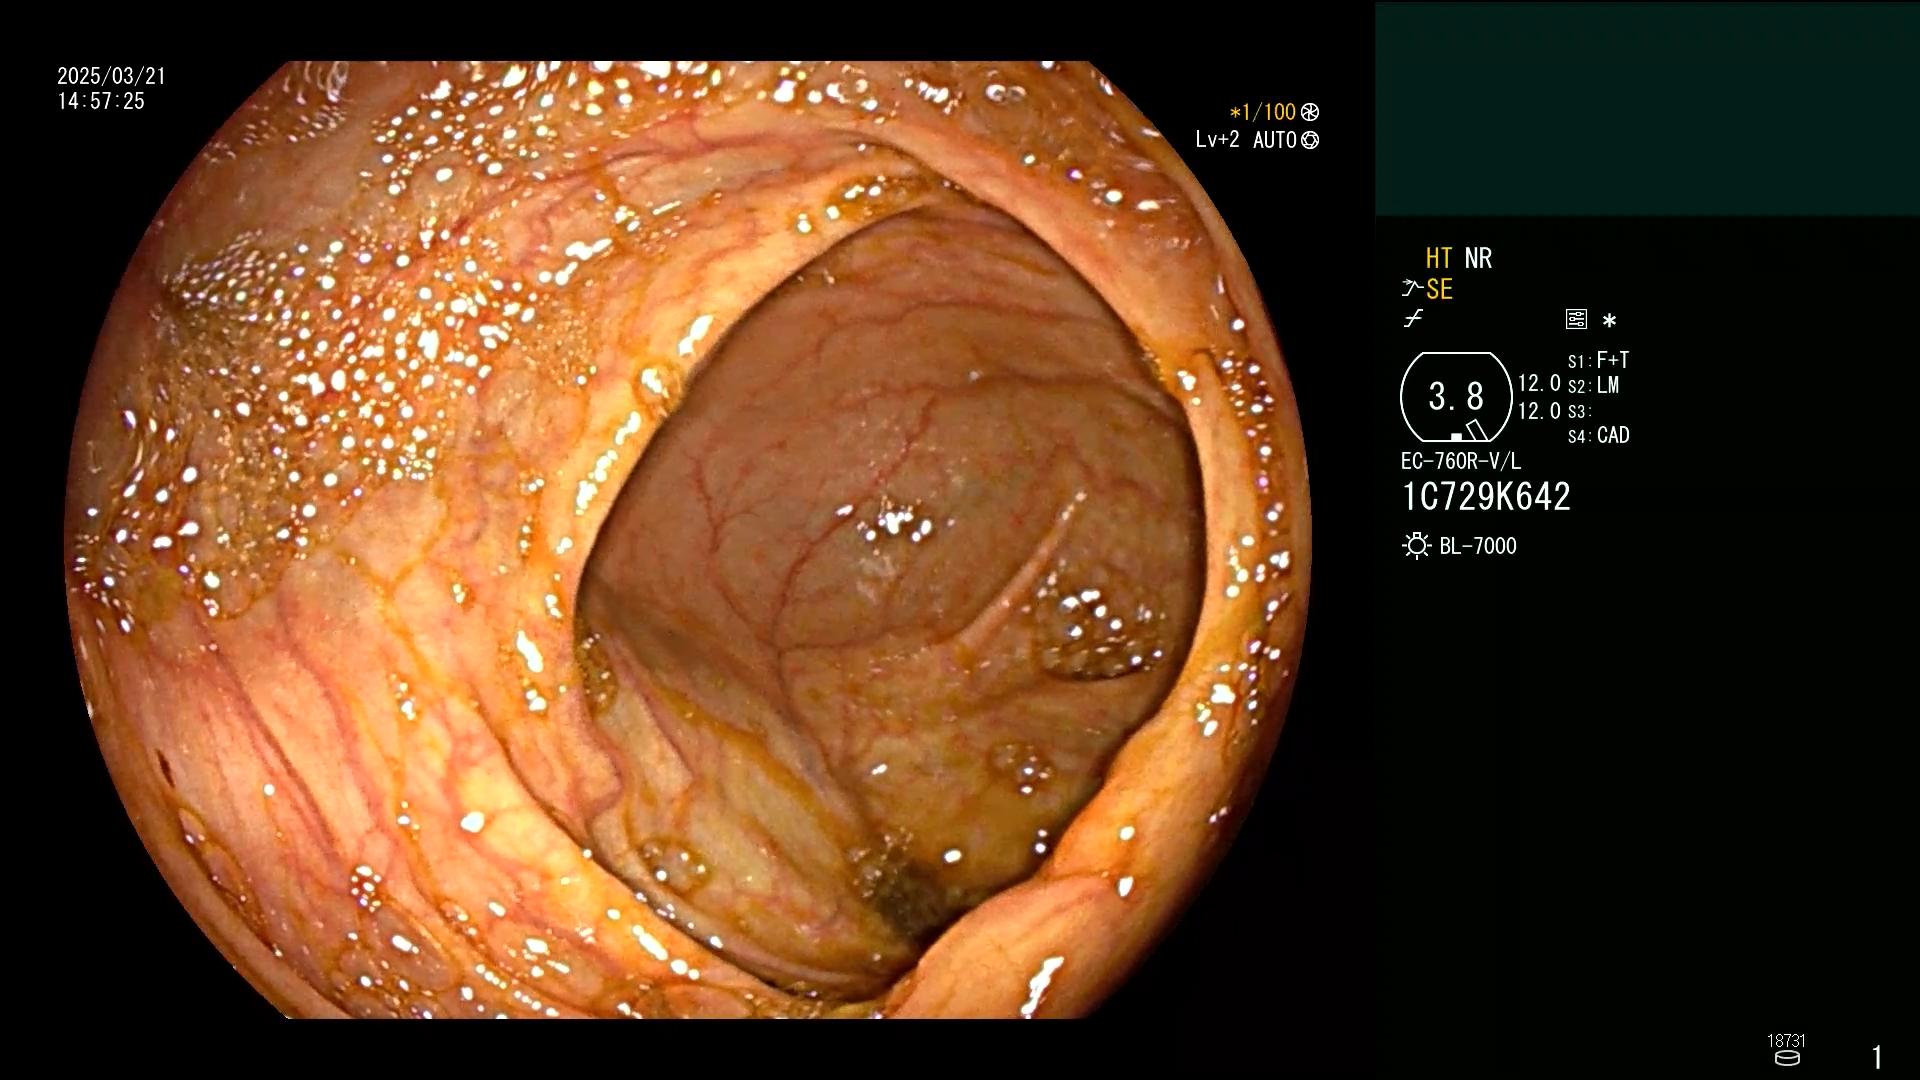Click the scope shape 3.8 indicator
This screenshot has height=1080, width=1920.
(x=1456, y=397)
